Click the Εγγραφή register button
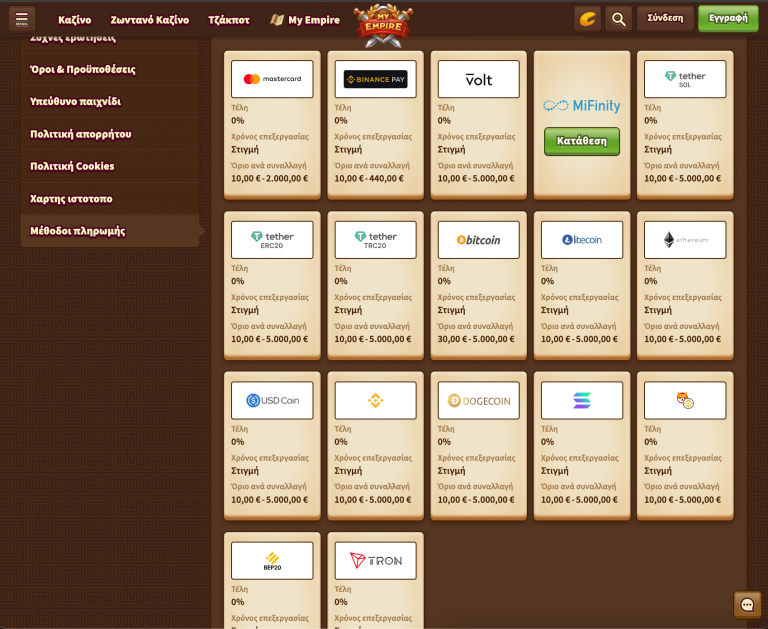Screen dimensions: 768x629 coord(728,18)
